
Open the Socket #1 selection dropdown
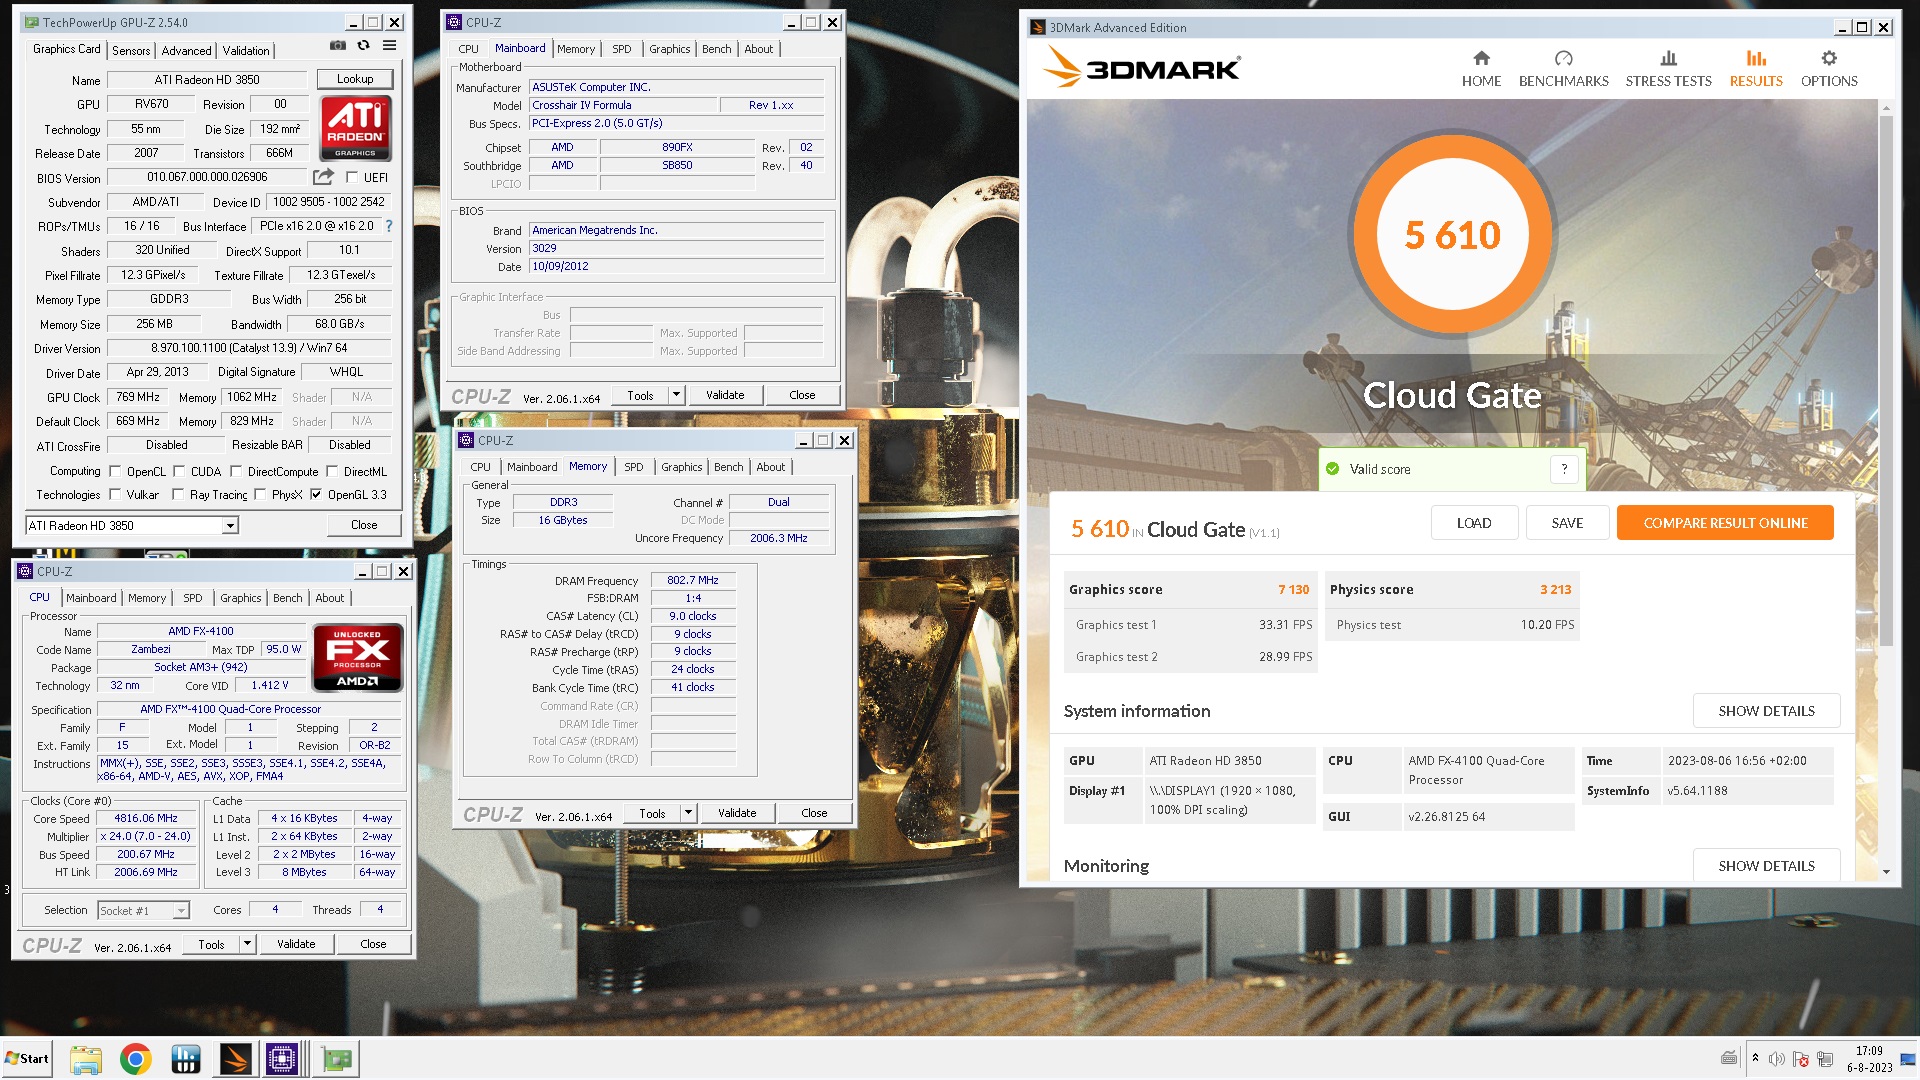[143, 910]
